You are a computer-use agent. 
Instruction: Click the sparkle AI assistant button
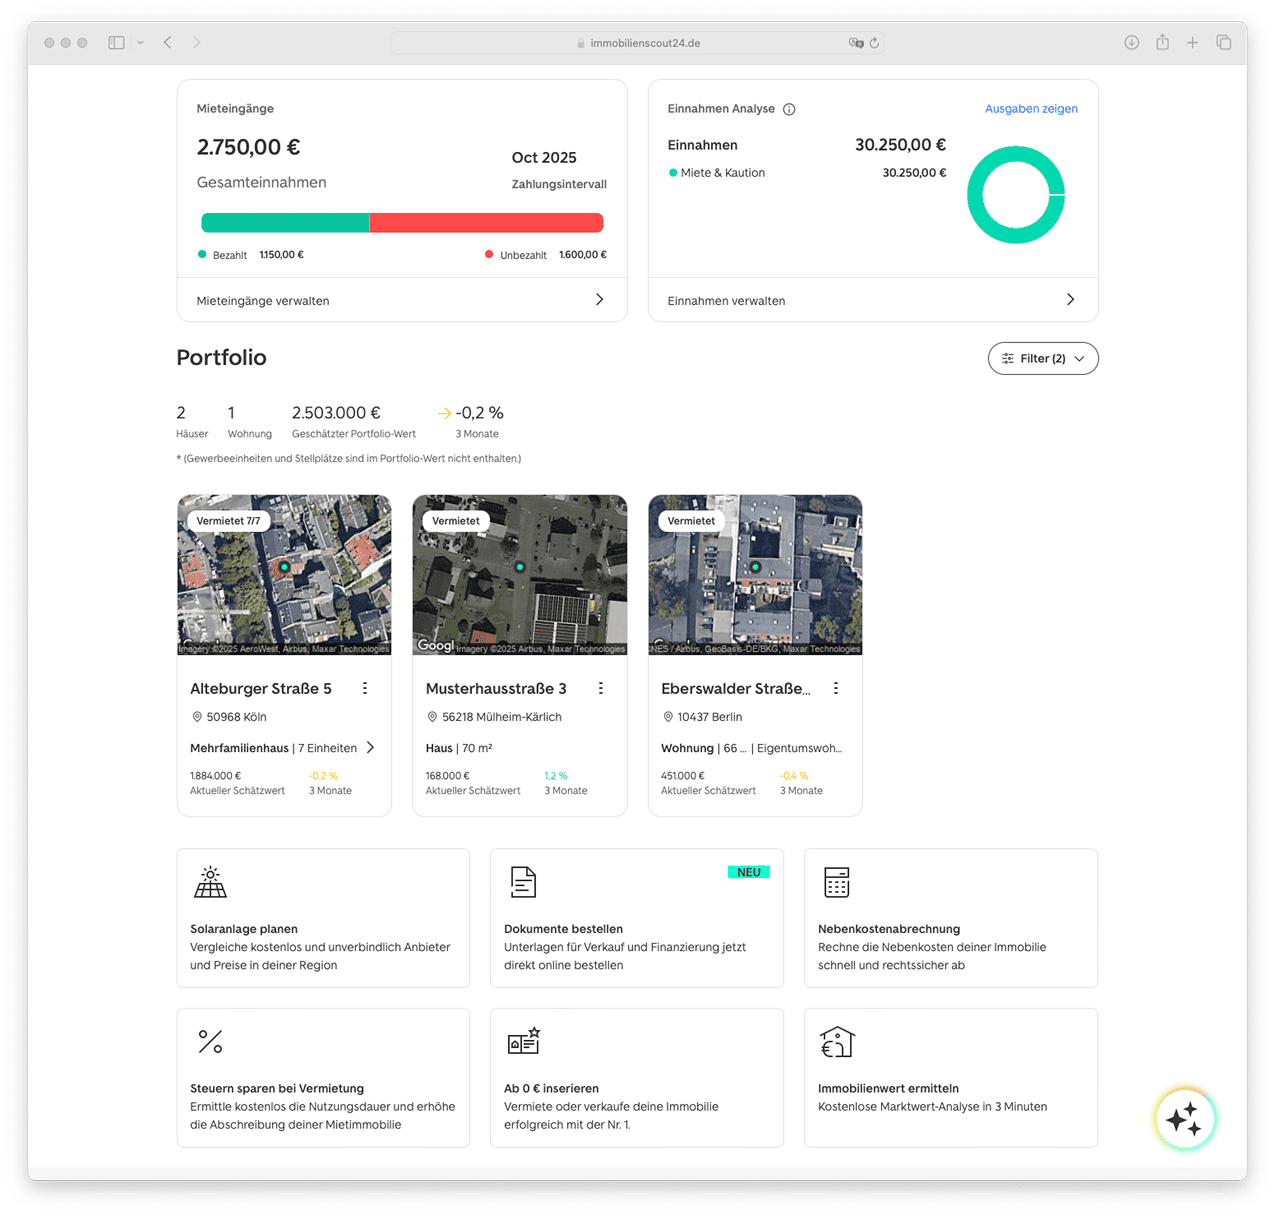click(x=1184, y=1119)
